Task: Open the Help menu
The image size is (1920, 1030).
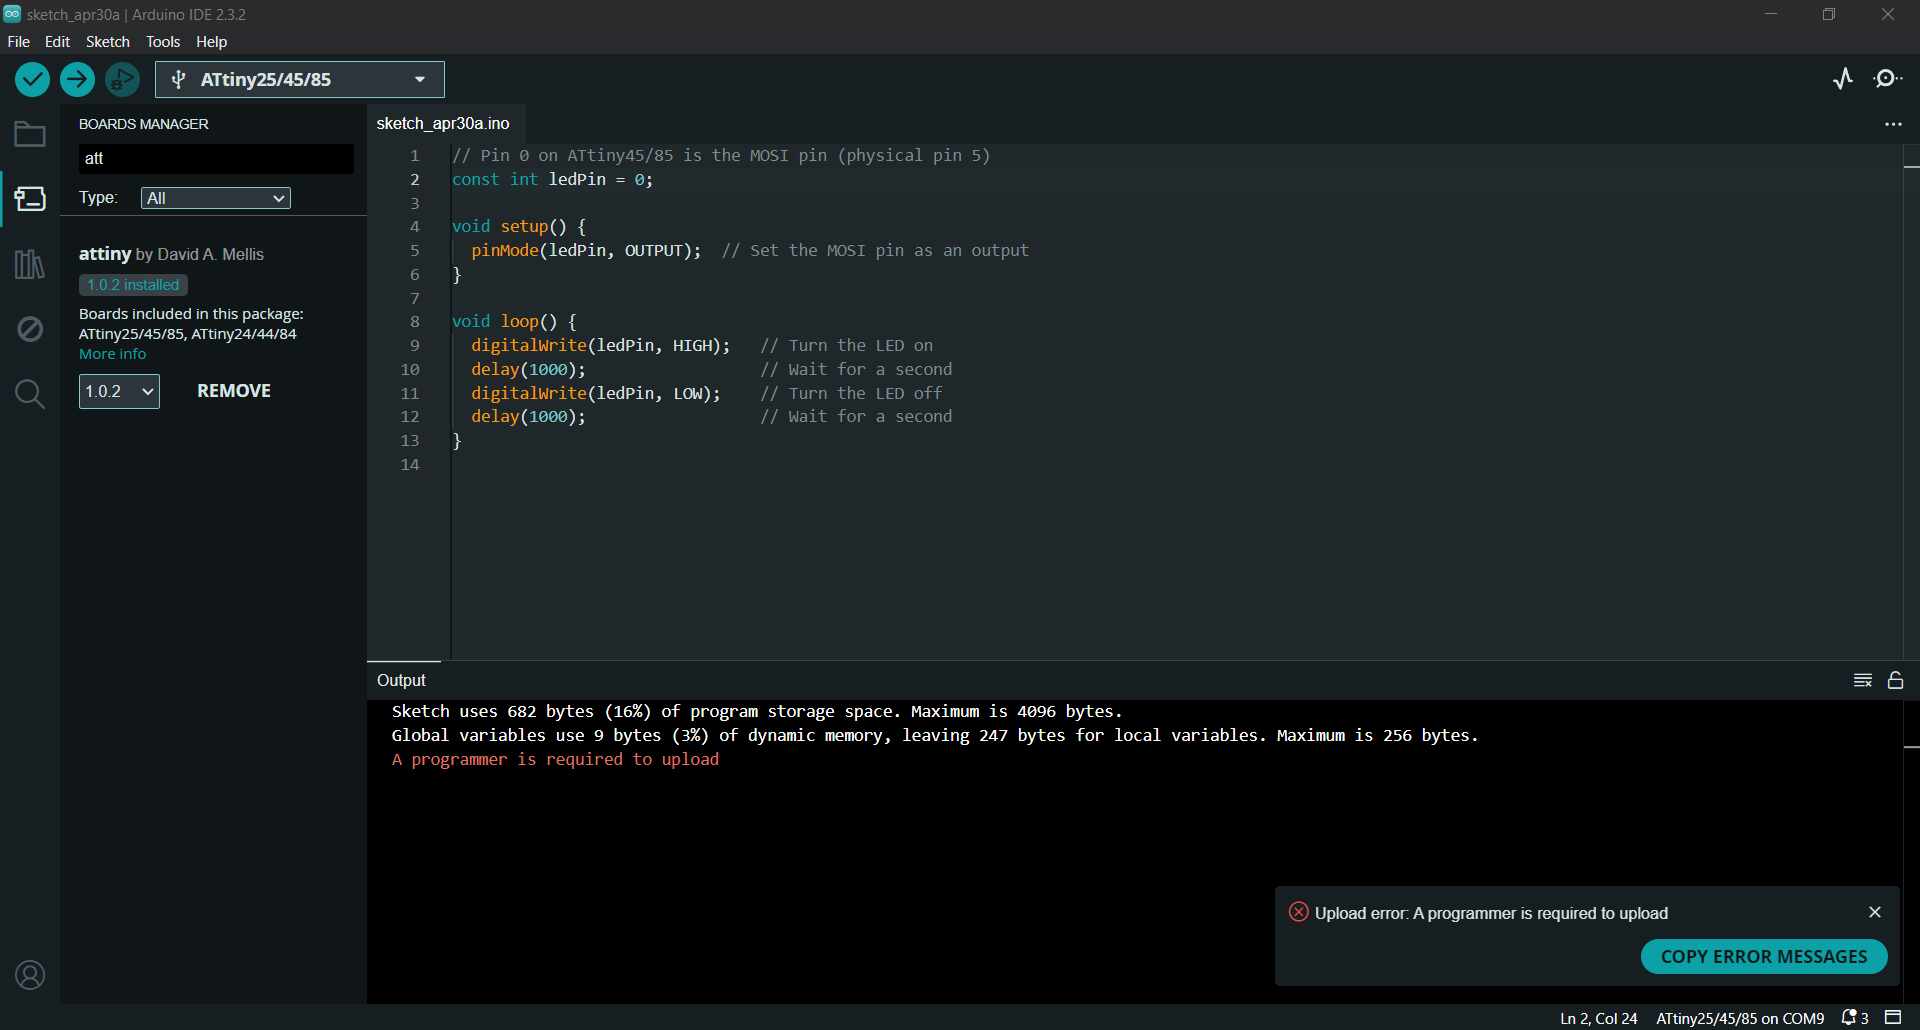Action: coord(211,41)
